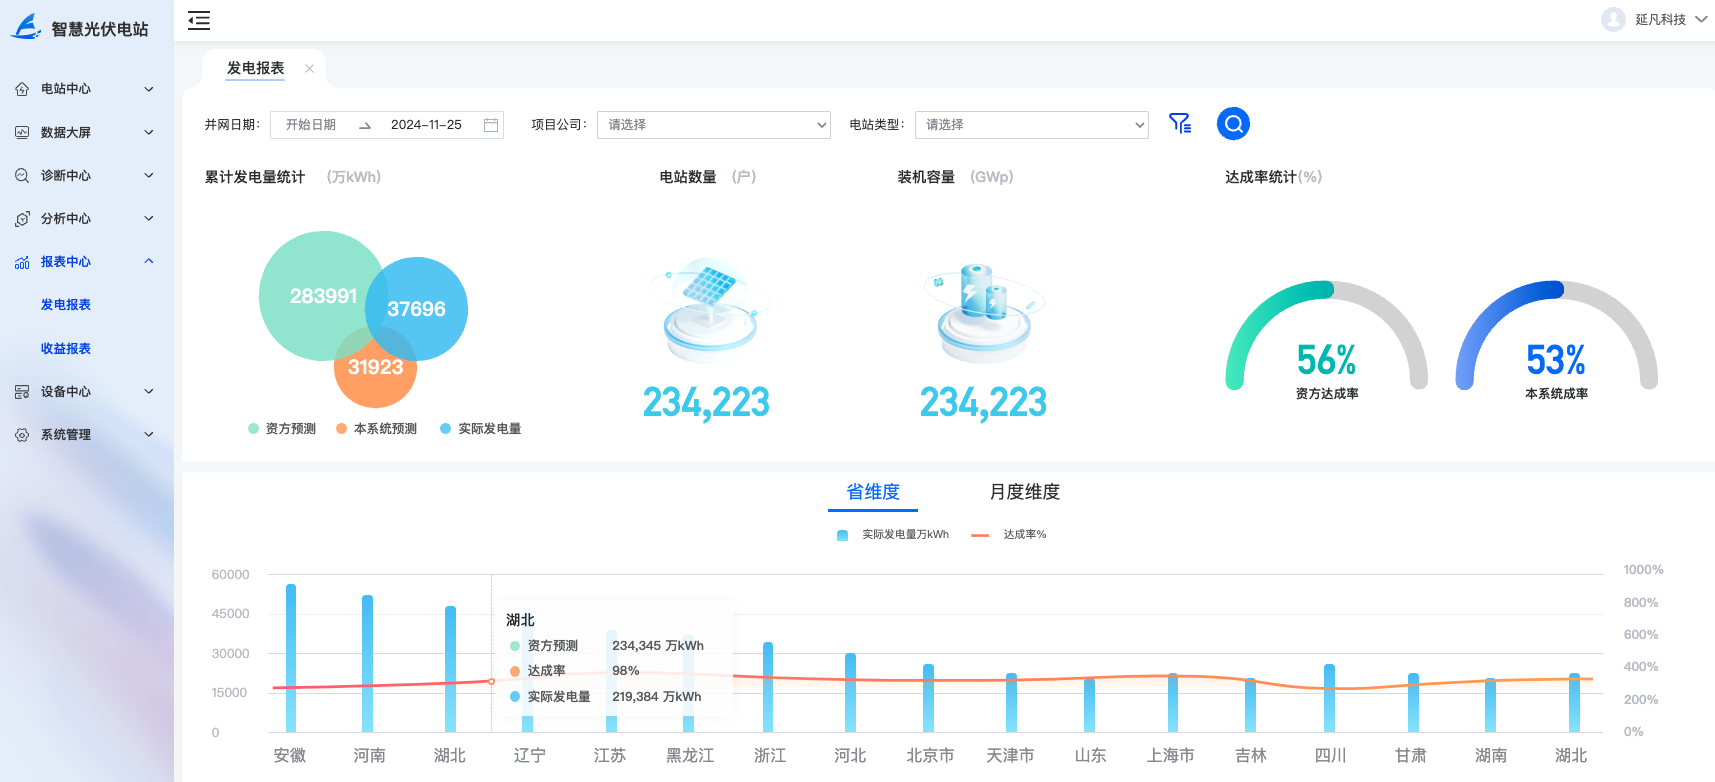Click the 诊断中心 magnifier icon
The width and height of the screenshot is (1715, 782).
coord(22,176)
